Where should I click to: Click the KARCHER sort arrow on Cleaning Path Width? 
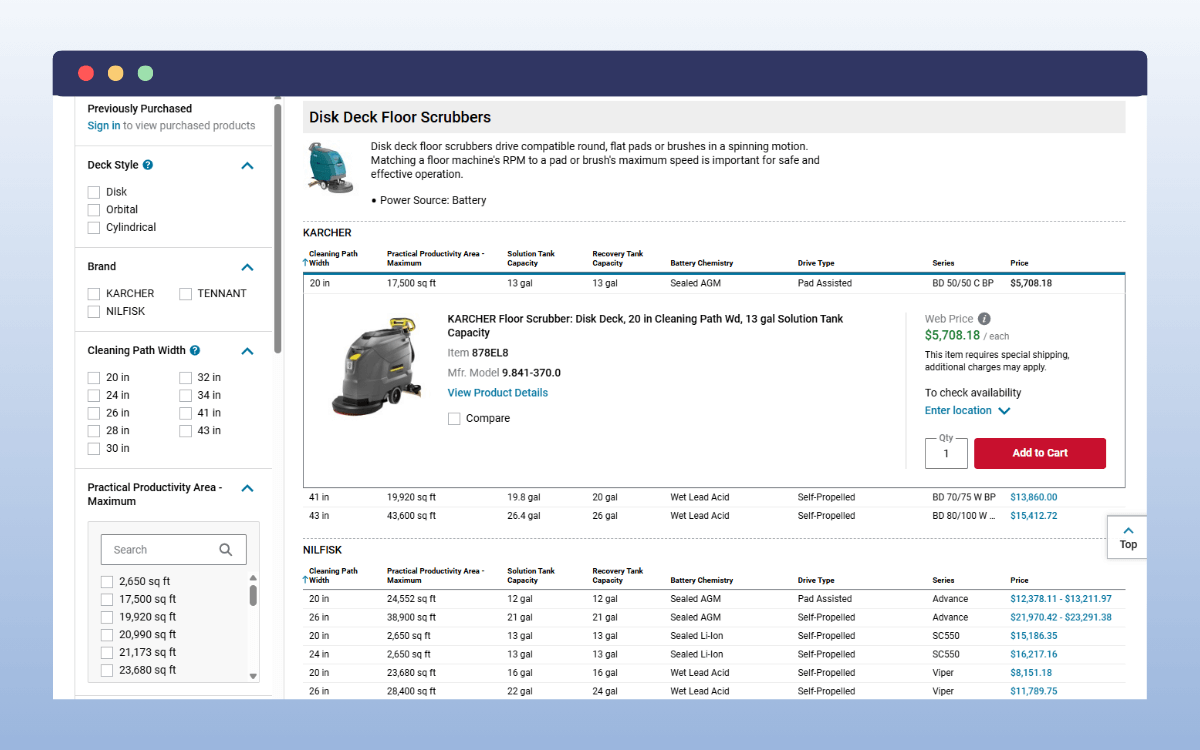click(x=305, y=263)
